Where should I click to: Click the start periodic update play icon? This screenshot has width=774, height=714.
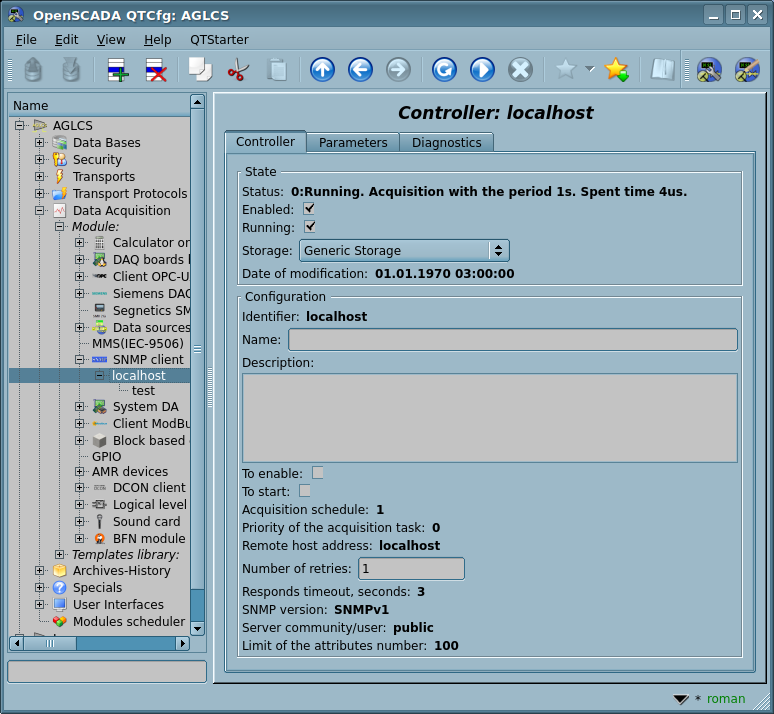482,70
